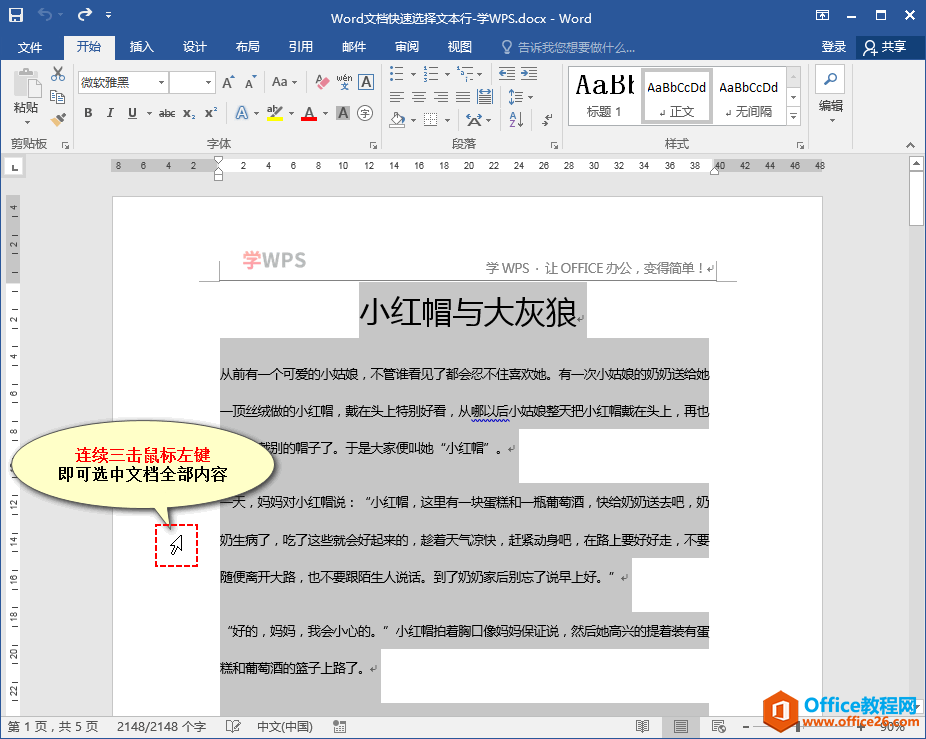
Task: Apply underline to the selection
Action: click(x=131, y=110)
